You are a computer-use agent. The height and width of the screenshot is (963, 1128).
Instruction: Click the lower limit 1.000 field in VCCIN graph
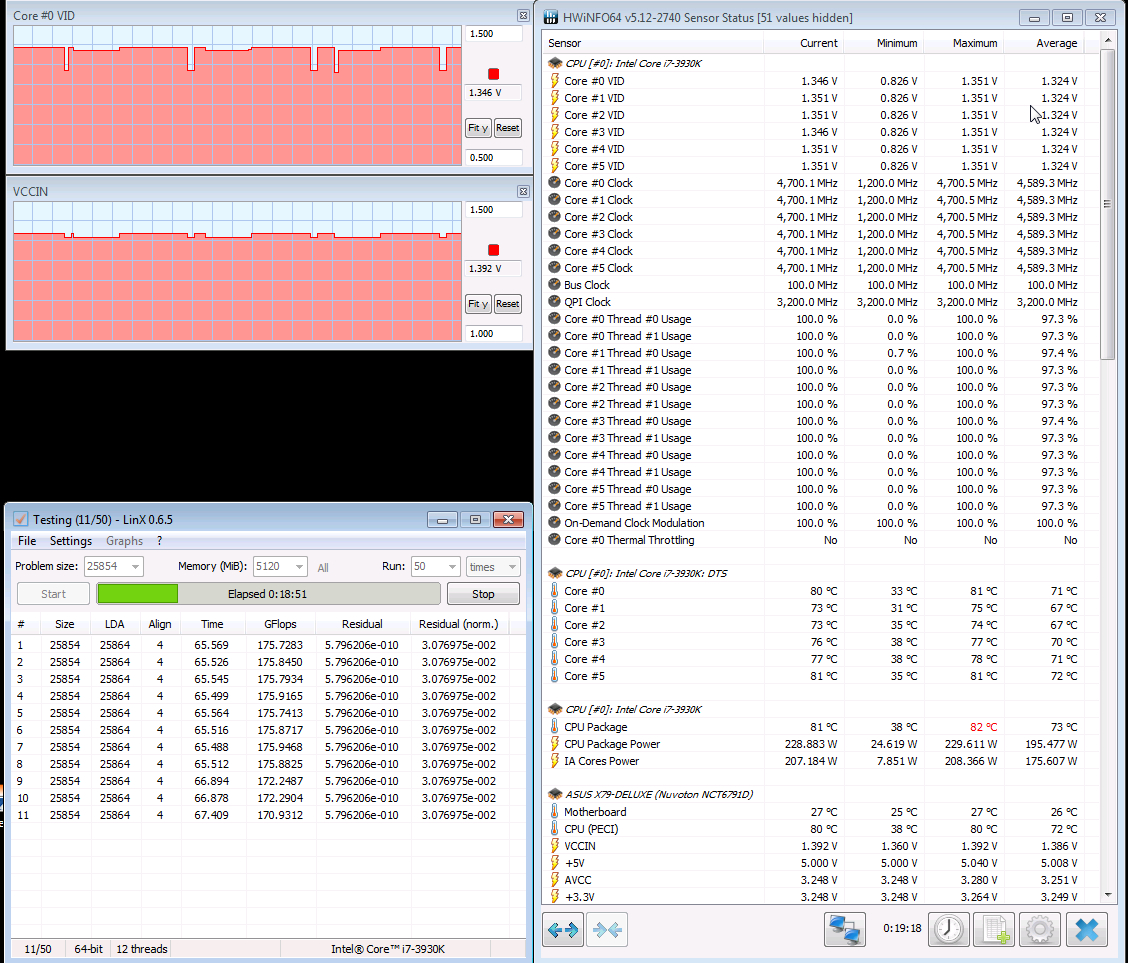494,334
